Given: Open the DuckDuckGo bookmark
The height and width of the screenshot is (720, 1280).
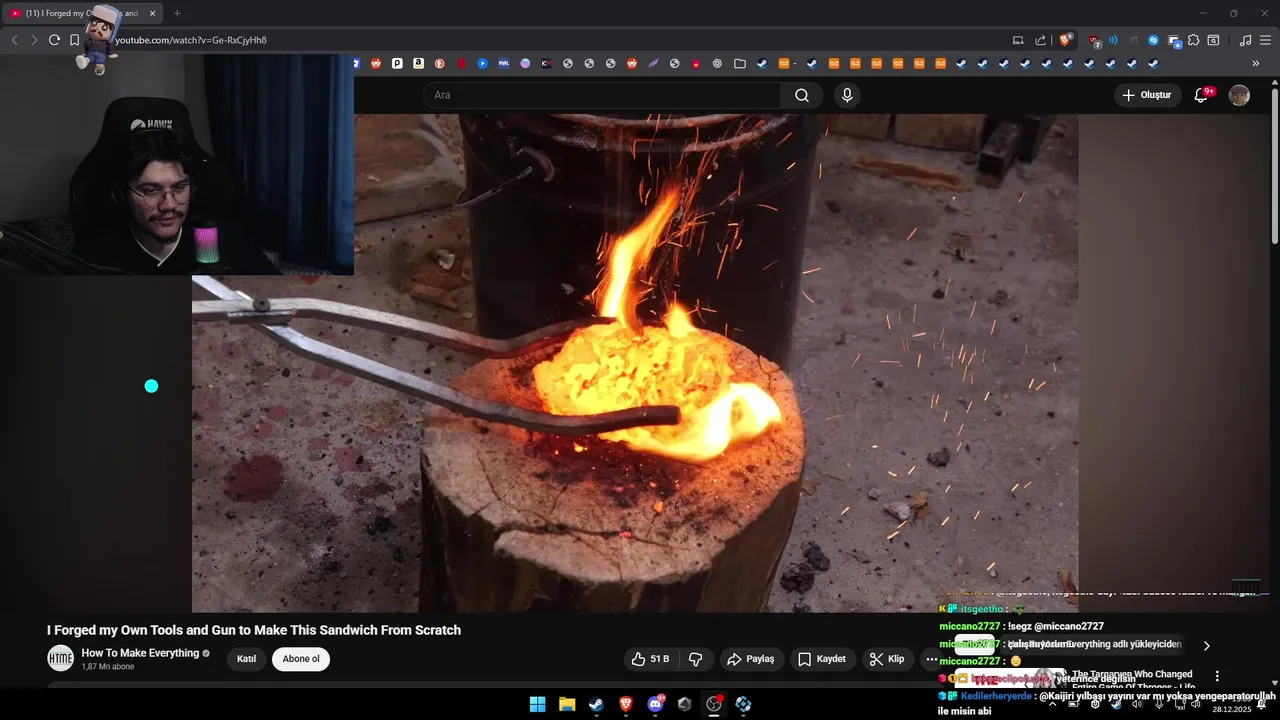Looking at the screenshot, I should (x=440, y=63).
